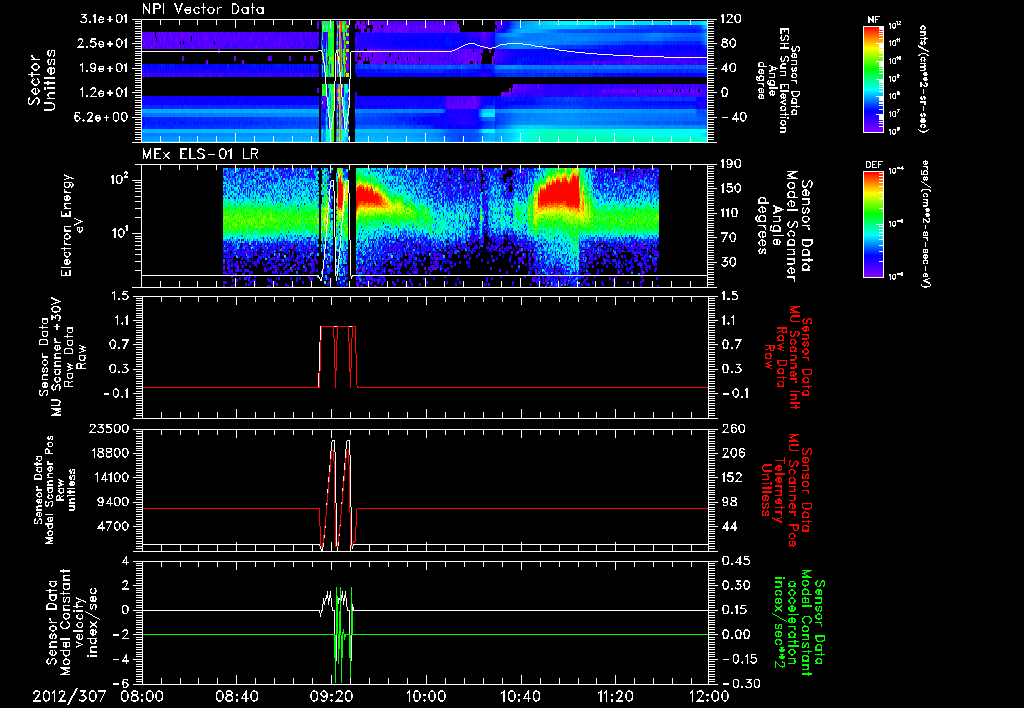
Task: Click the 110 scanner angle tick label
Action: [x=731, y=213]
